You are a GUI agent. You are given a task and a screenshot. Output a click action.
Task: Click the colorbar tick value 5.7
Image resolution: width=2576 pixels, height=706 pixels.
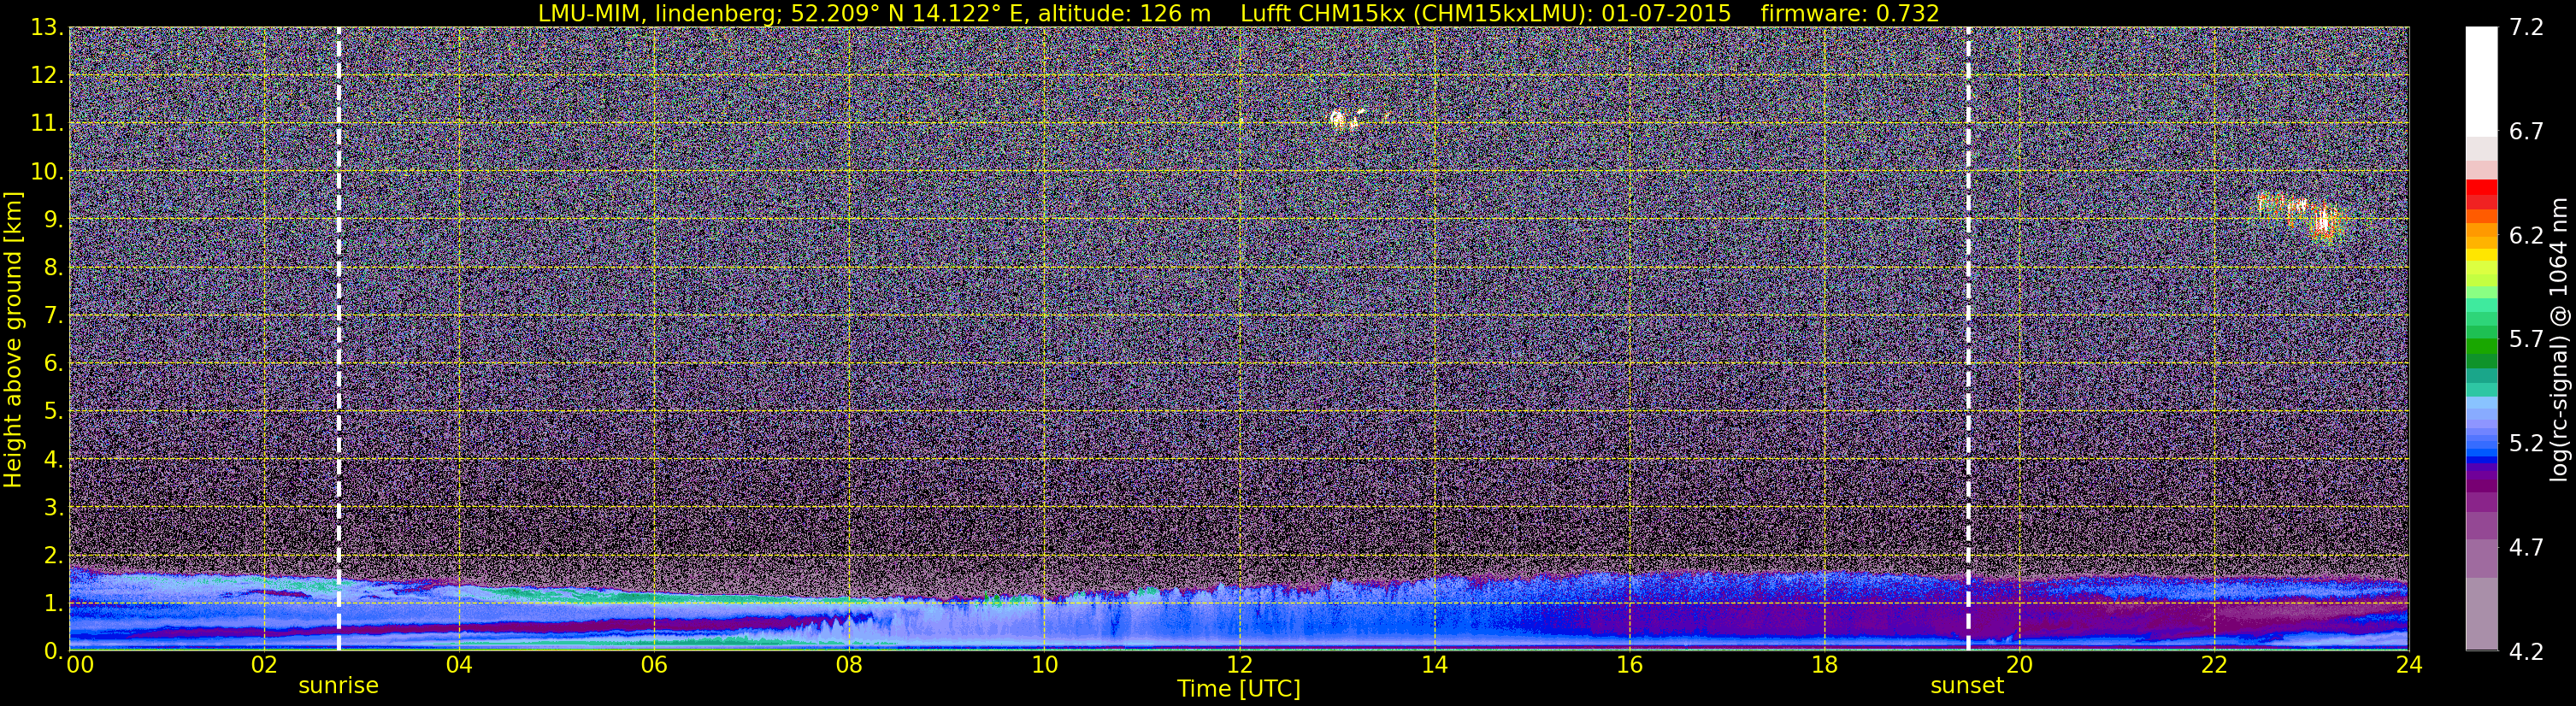coord(2526,339)
